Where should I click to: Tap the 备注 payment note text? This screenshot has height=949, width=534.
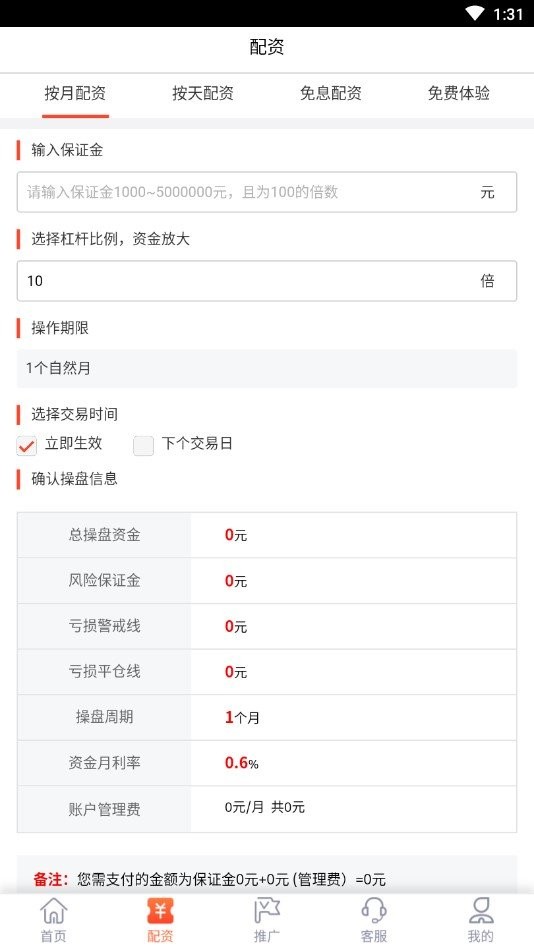point(209,879)
